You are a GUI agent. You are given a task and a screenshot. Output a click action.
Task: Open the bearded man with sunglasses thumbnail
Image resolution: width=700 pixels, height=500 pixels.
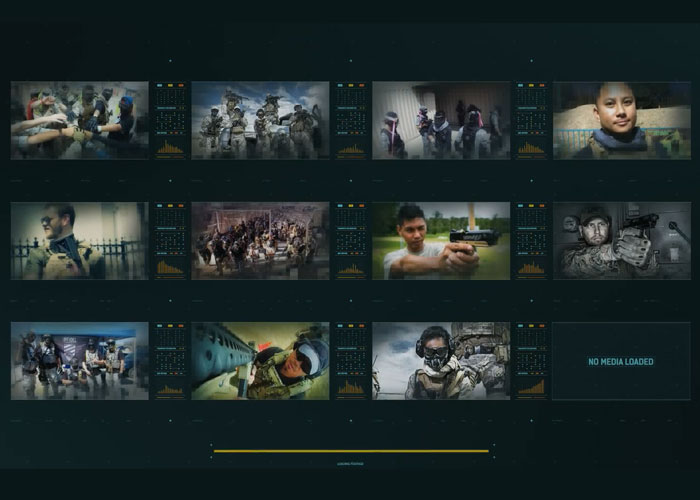point(79,241)
